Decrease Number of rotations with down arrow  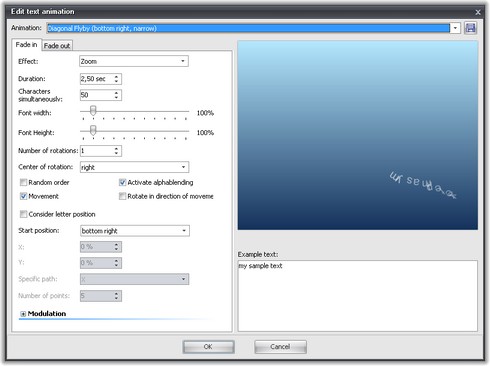(116, 153)
